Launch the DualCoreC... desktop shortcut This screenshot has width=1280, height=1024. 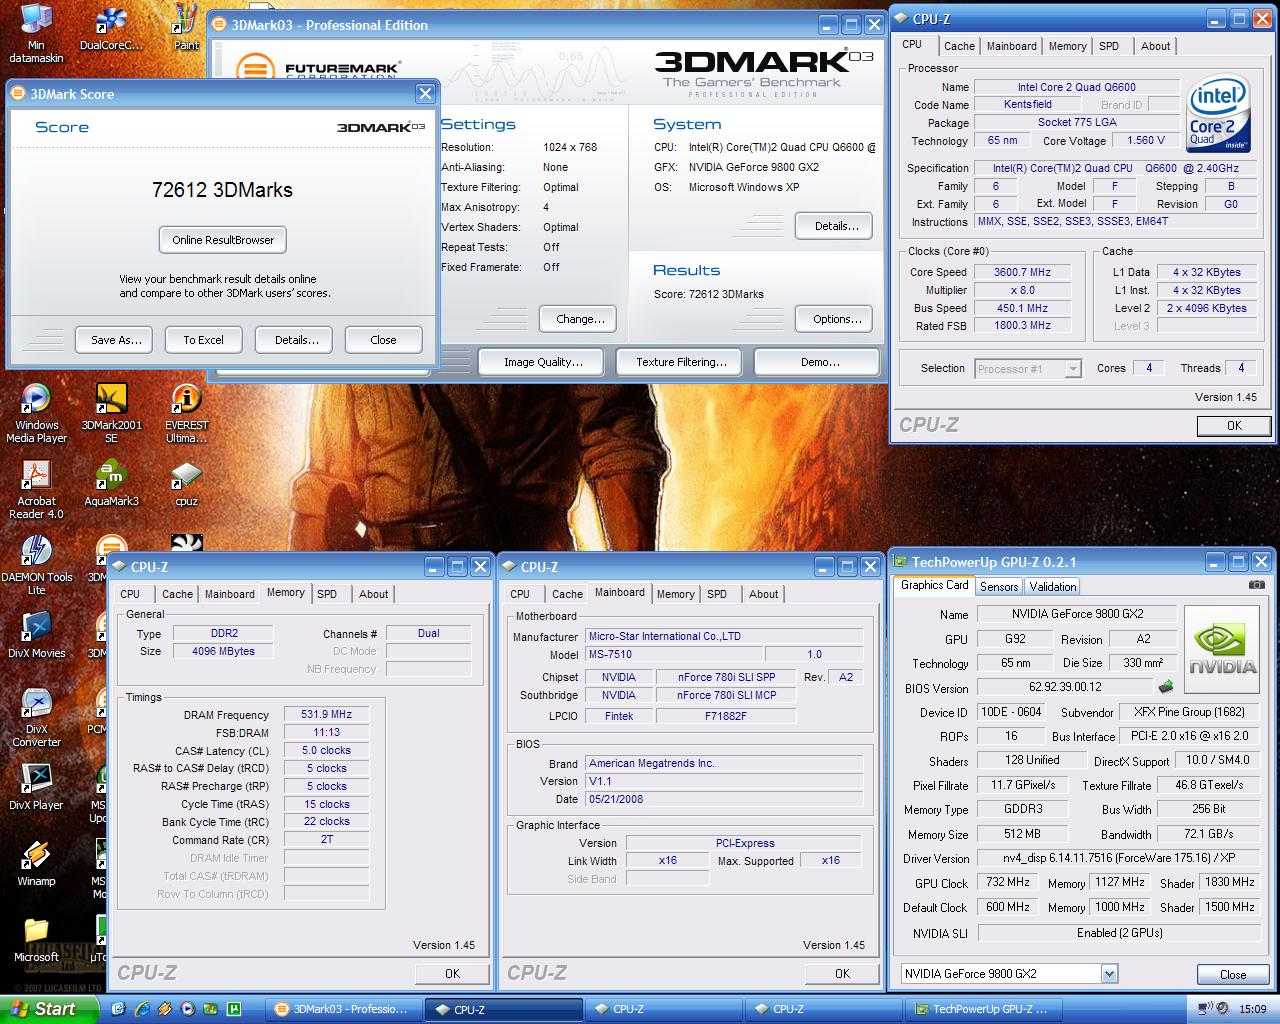tap(111, 29)
